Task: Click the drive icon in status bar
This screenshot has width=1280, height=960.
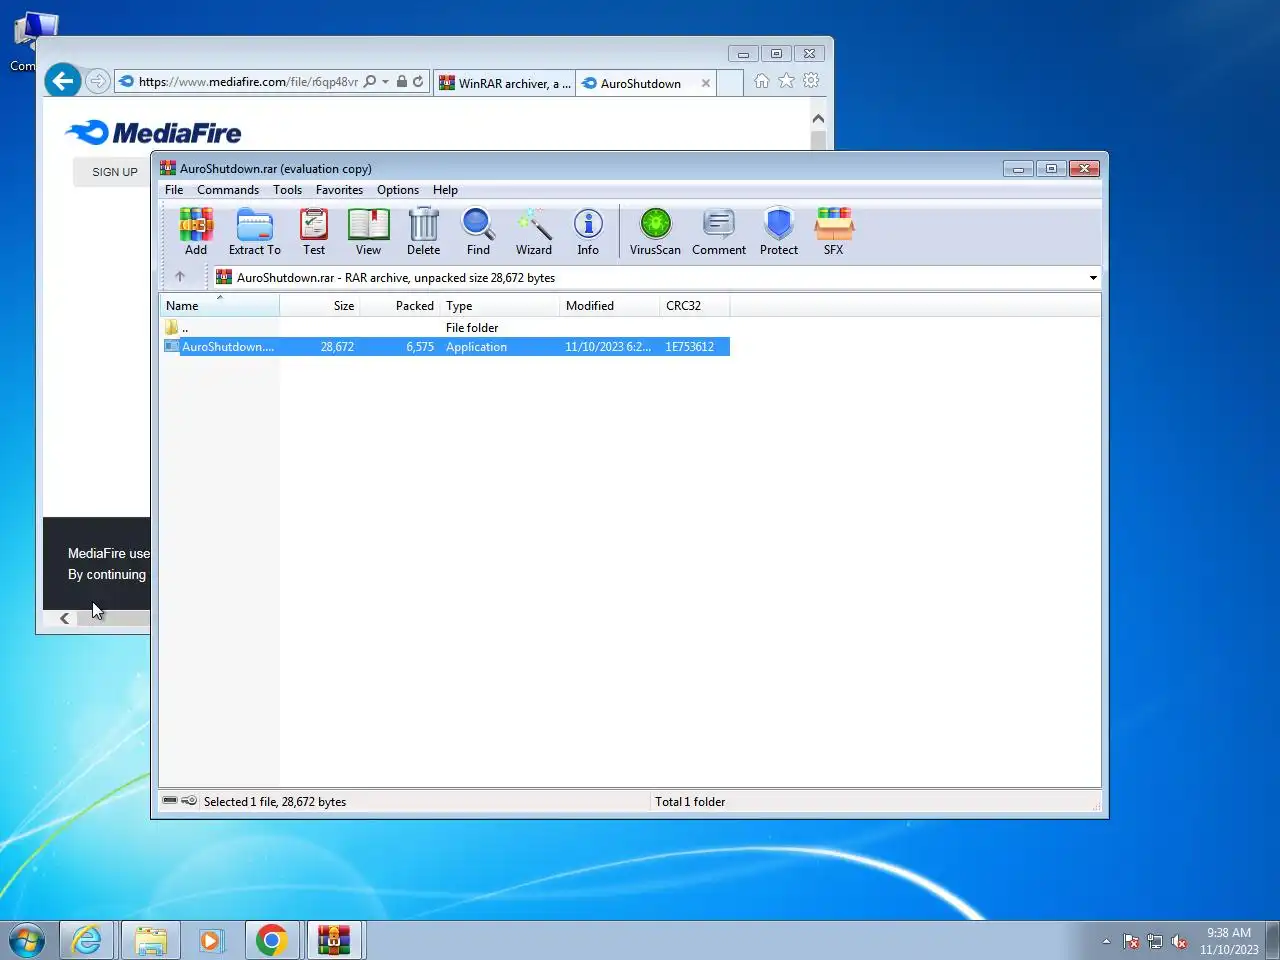Action: (x=170, y=801)
